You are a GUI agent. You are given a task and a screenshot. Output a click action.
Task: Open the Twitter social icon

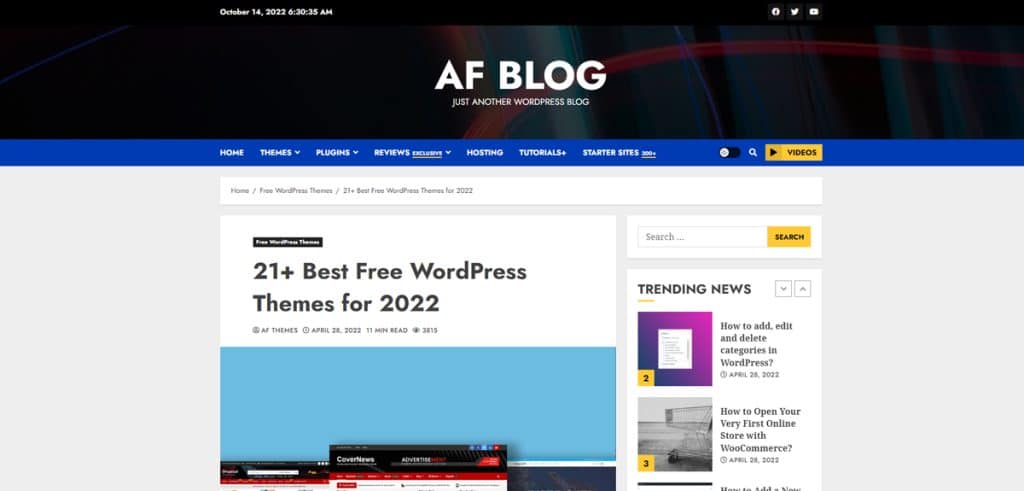click(x=795, y=12)
